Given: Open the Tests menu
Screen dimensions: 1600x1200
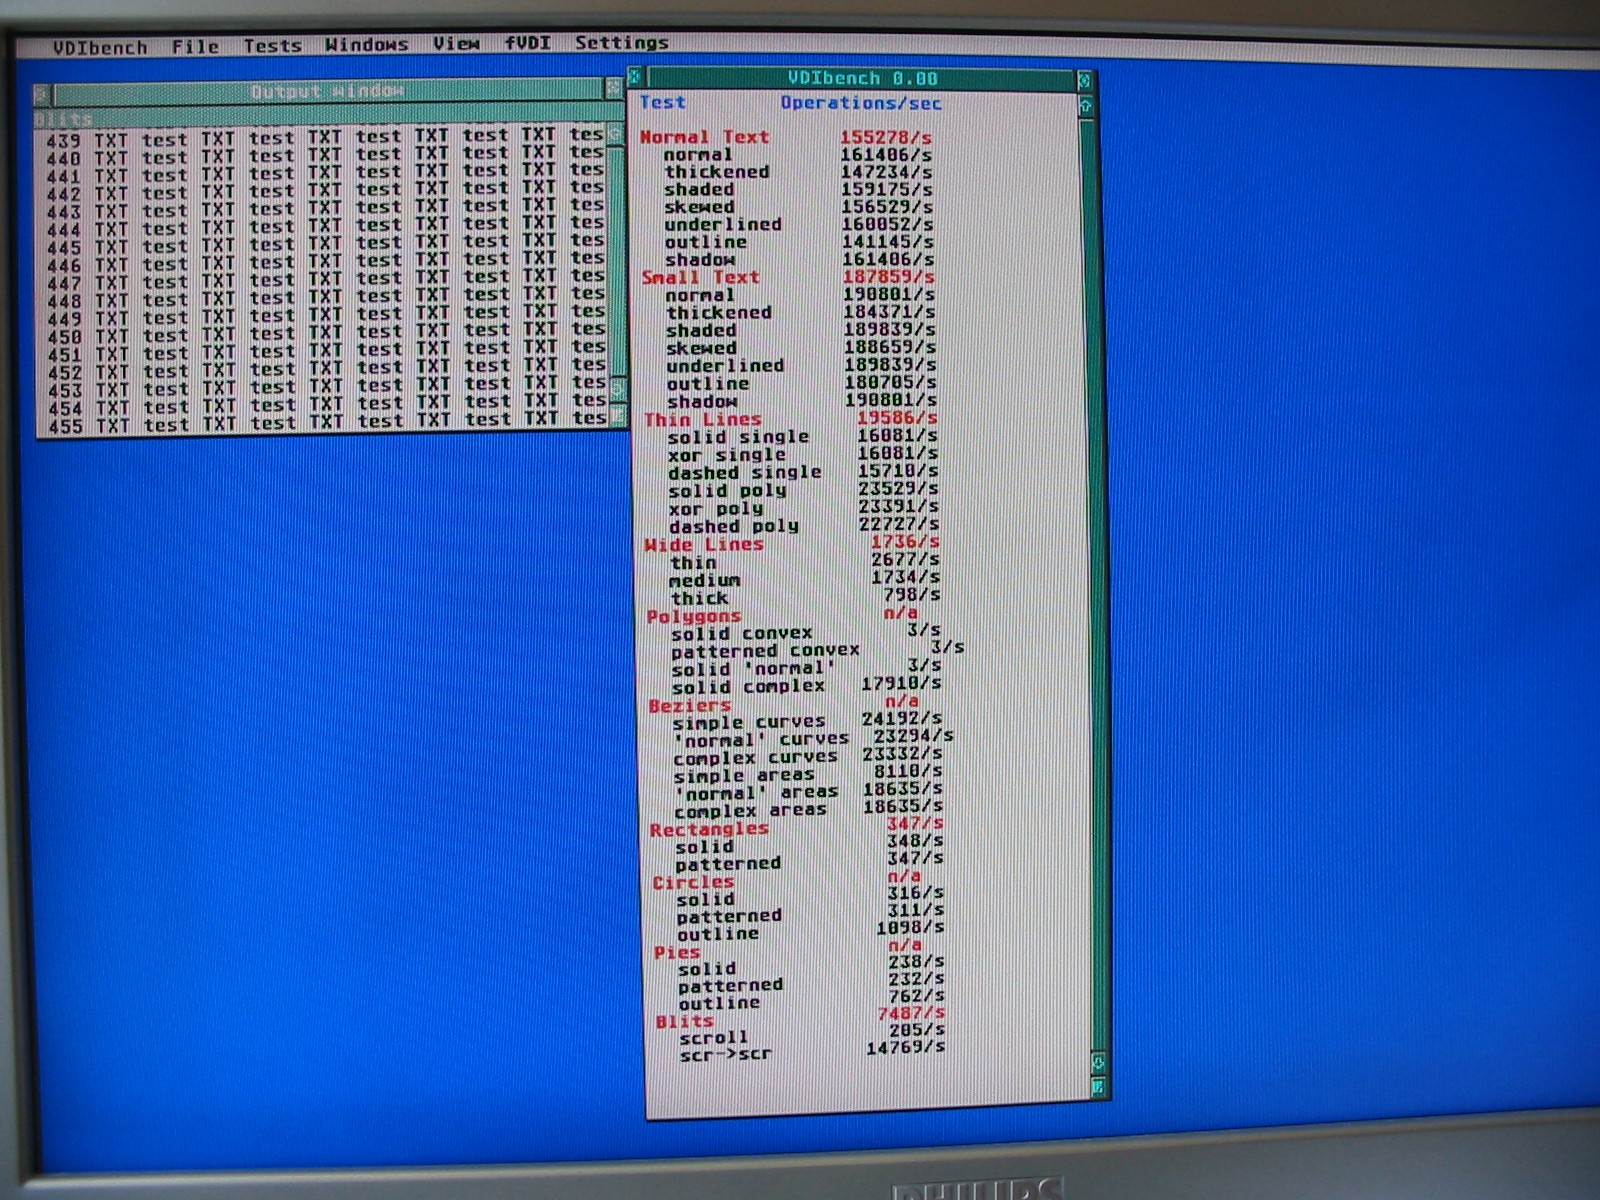Looking at the screenshot, I should (x=272, y=45).
